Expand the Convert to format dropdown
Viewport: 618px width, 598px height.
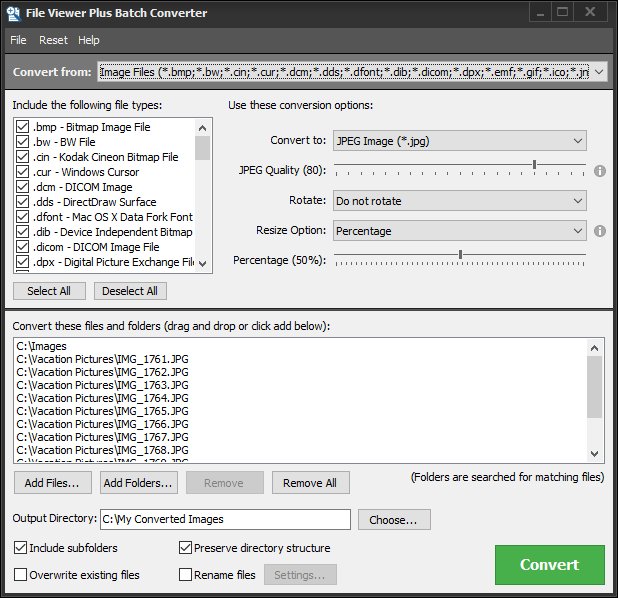pos(459,141)
